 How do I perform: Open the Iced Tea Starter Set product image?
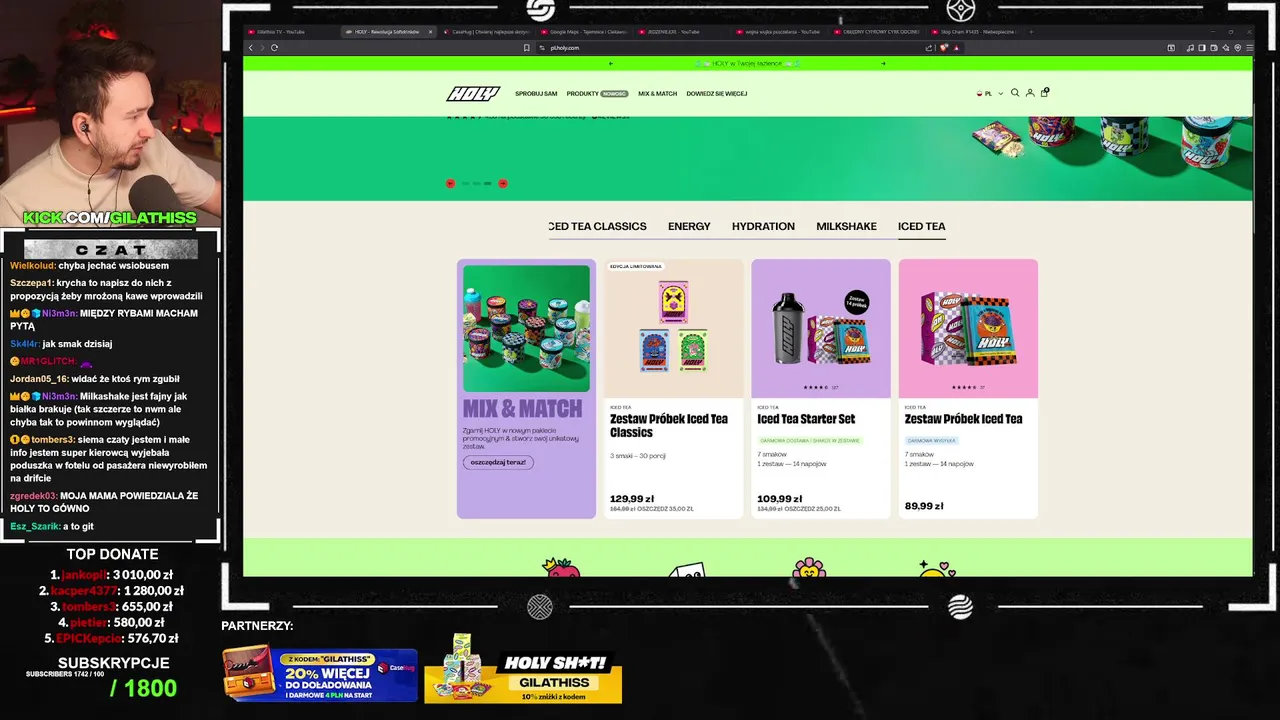tap(821, 329)
